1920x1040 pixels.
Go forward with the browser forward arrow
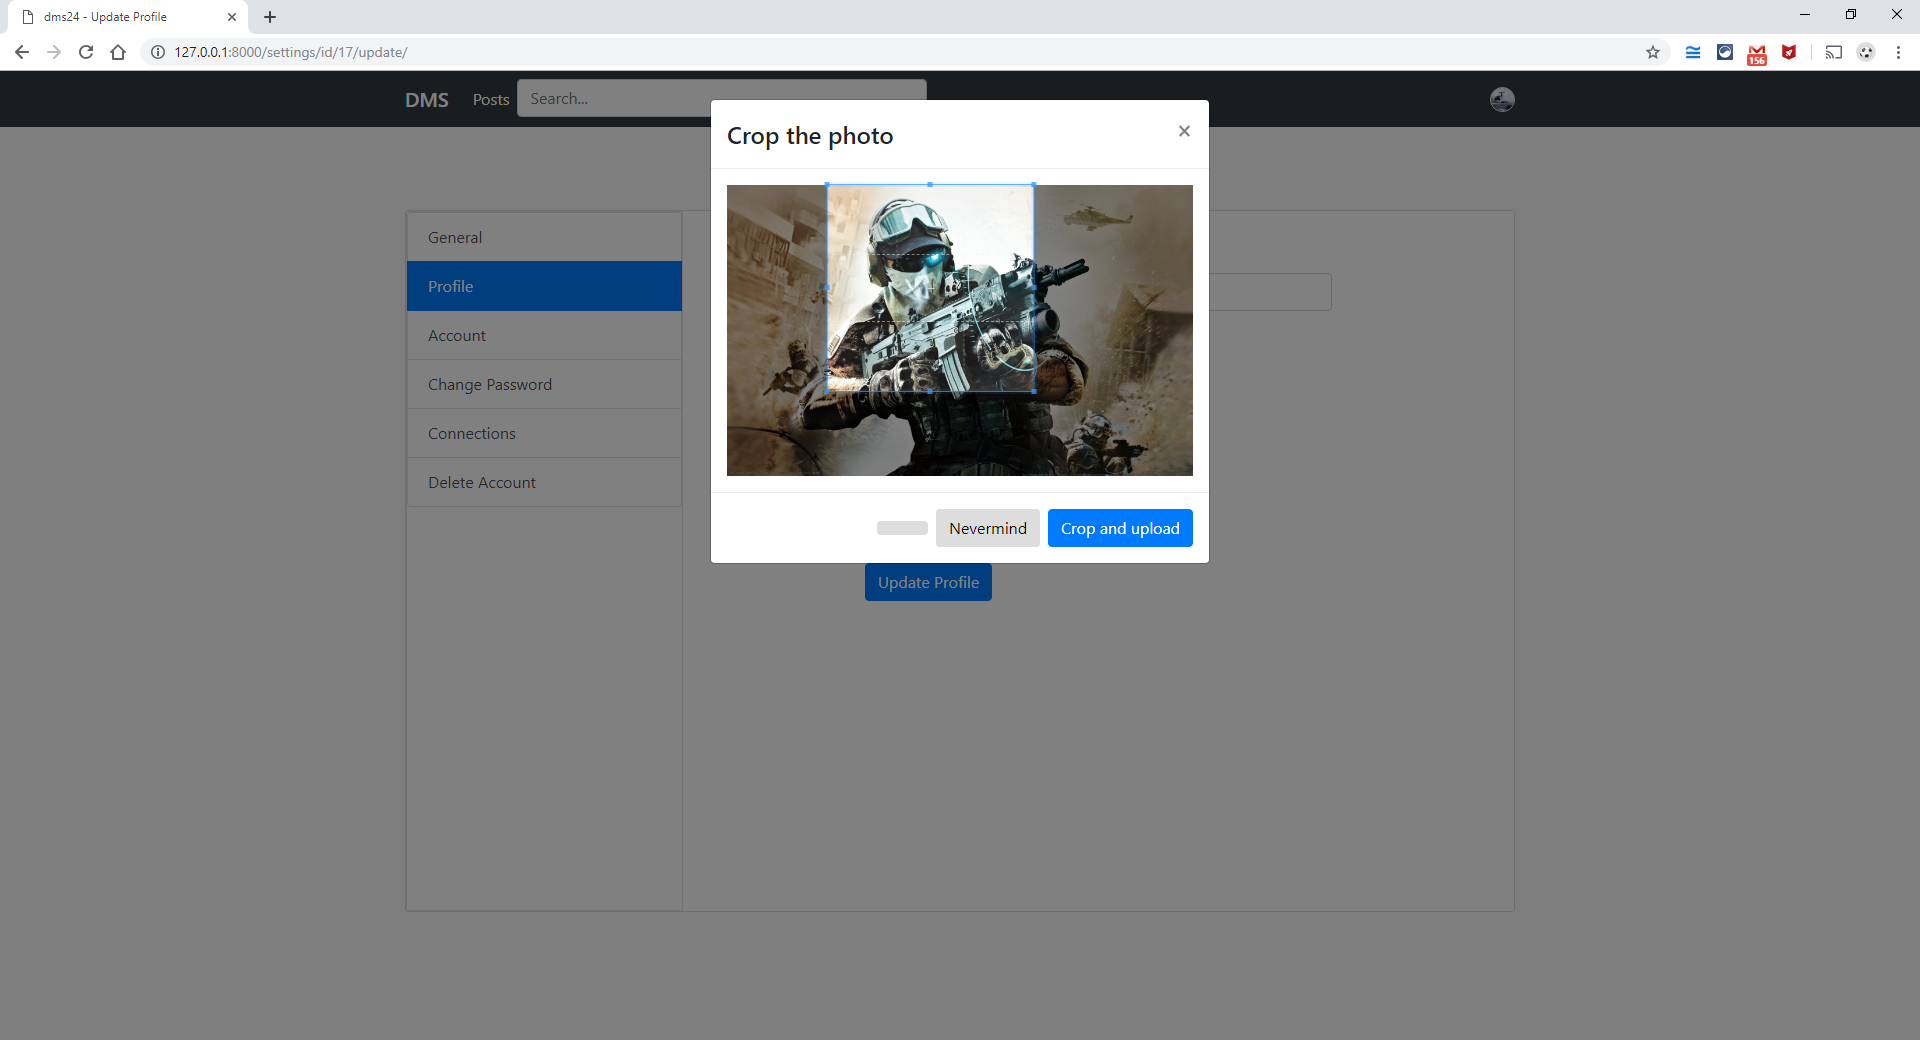pos(54,52)
